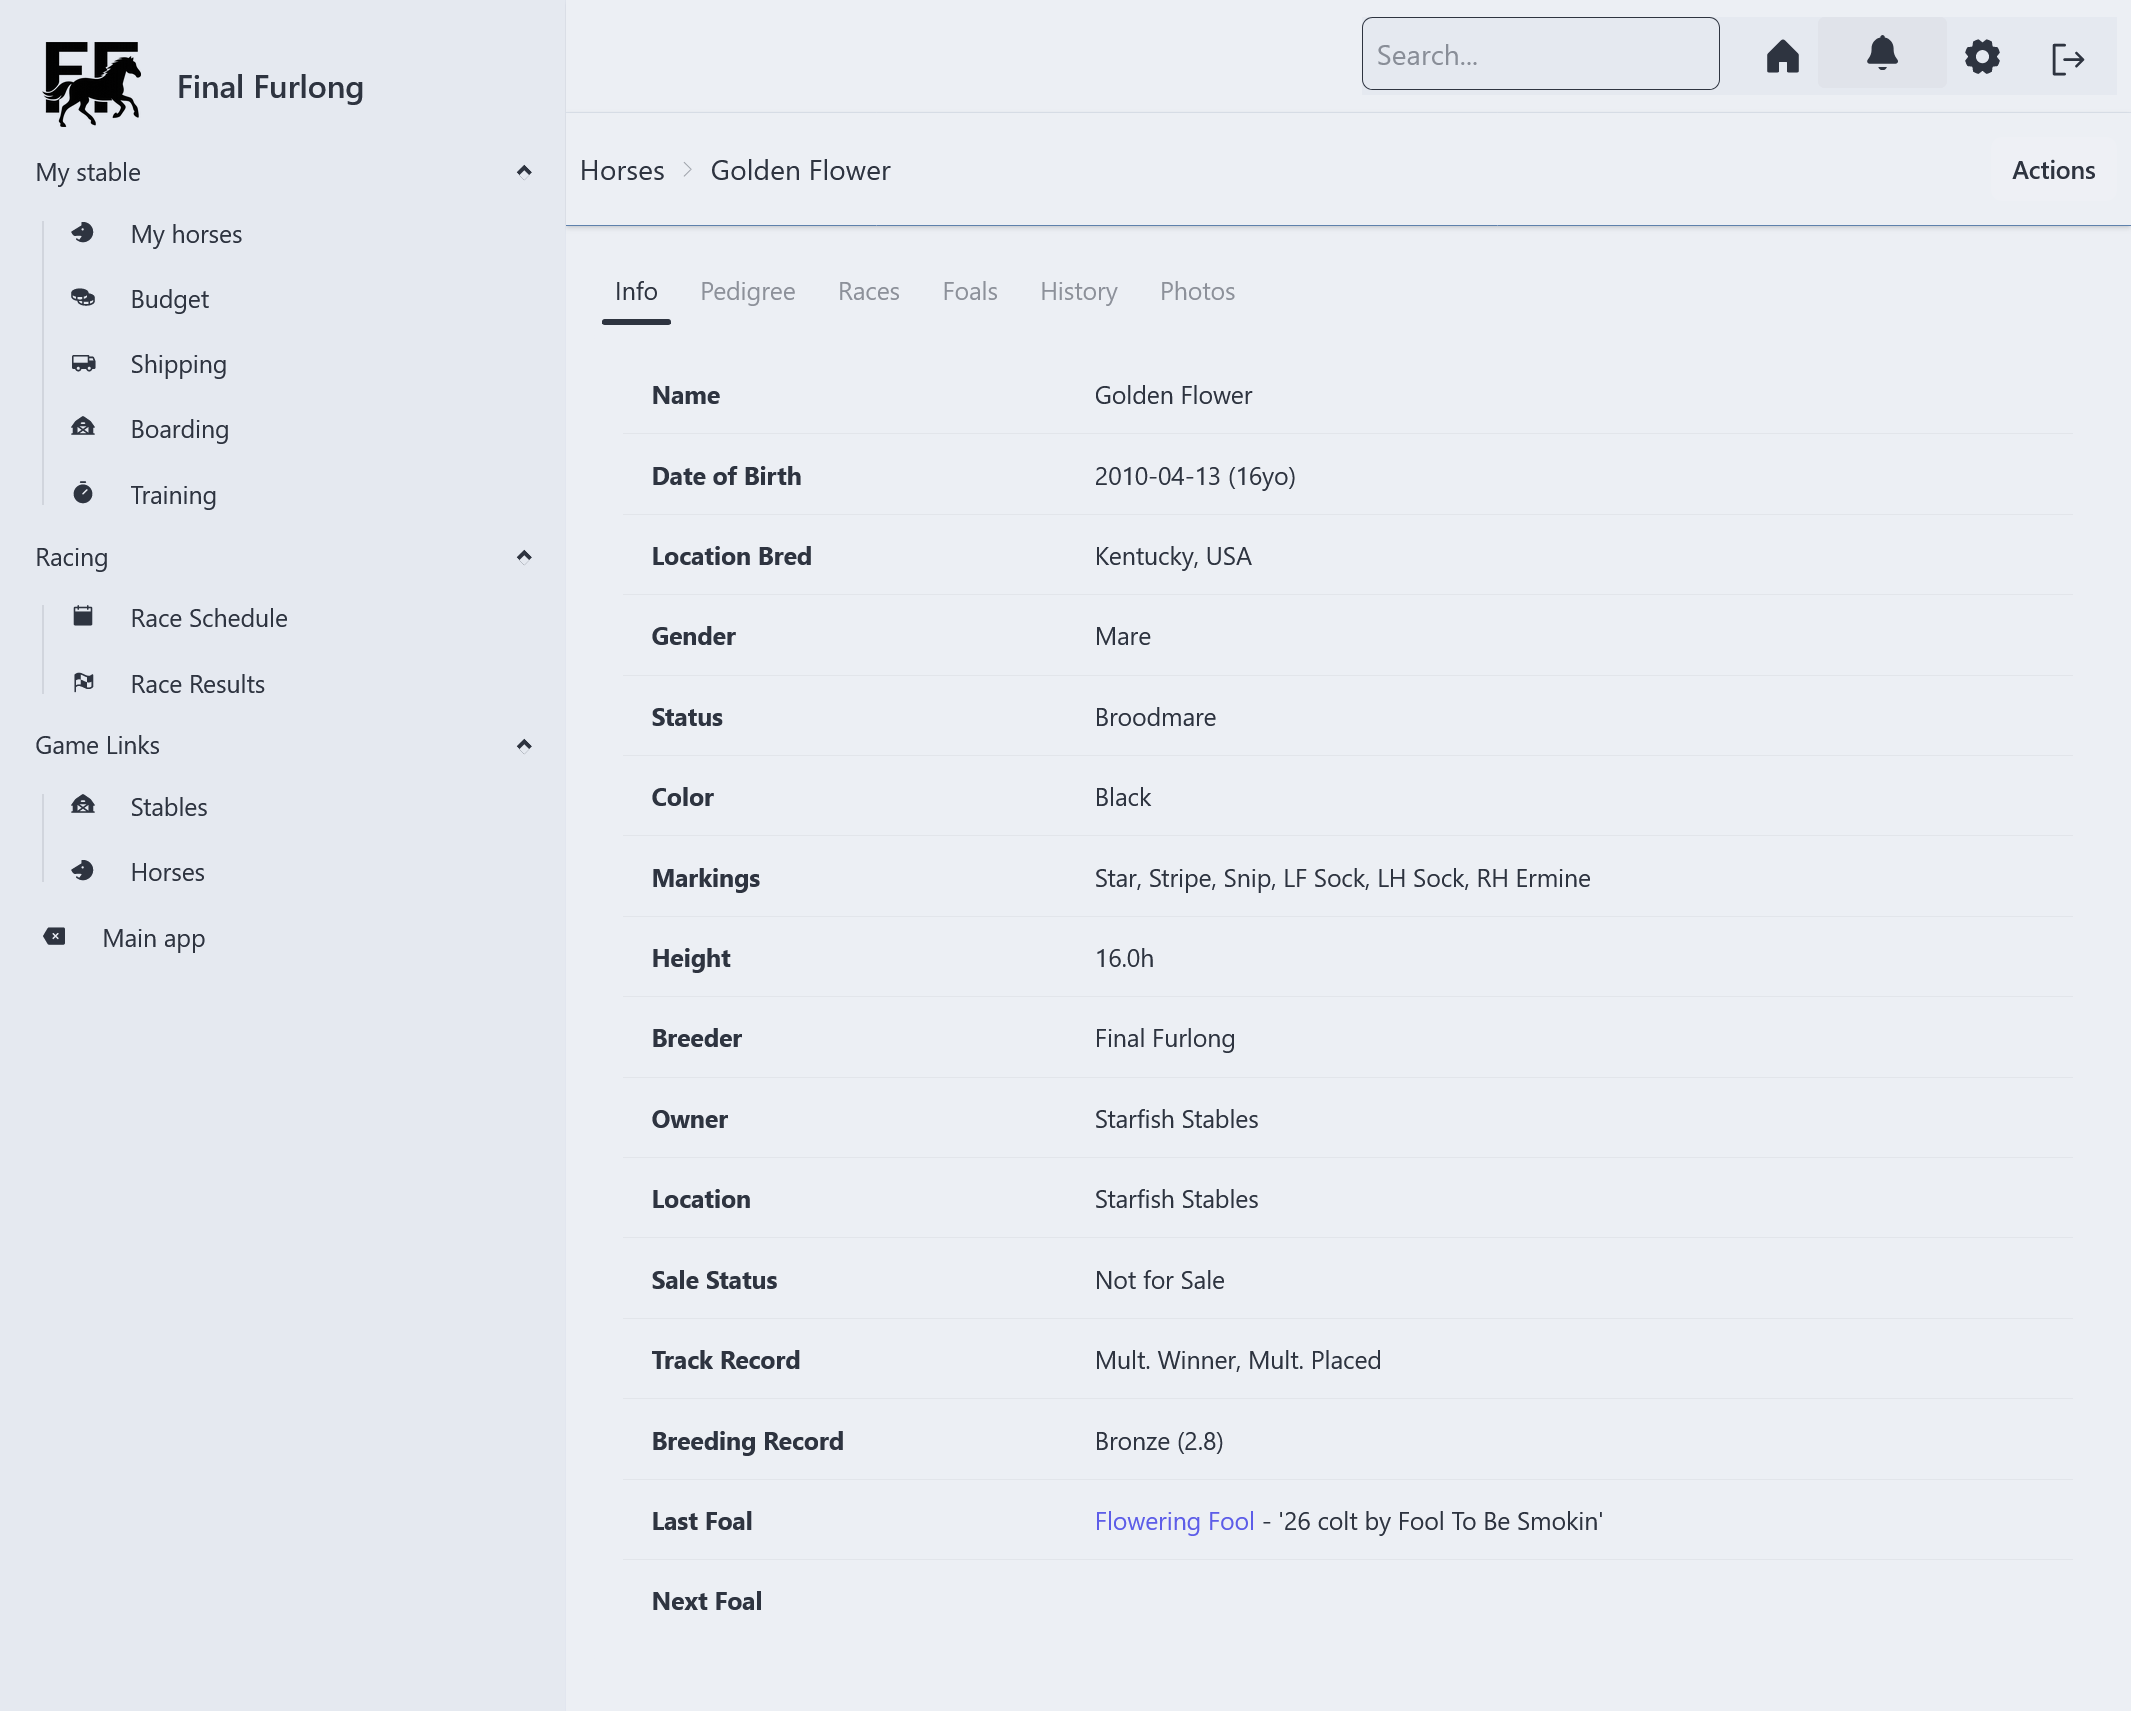Image resolution: width=2131 pixels, height=1711 pixels.
Task: Click the Horses breadcrumb link
Action: click(621, 170)
